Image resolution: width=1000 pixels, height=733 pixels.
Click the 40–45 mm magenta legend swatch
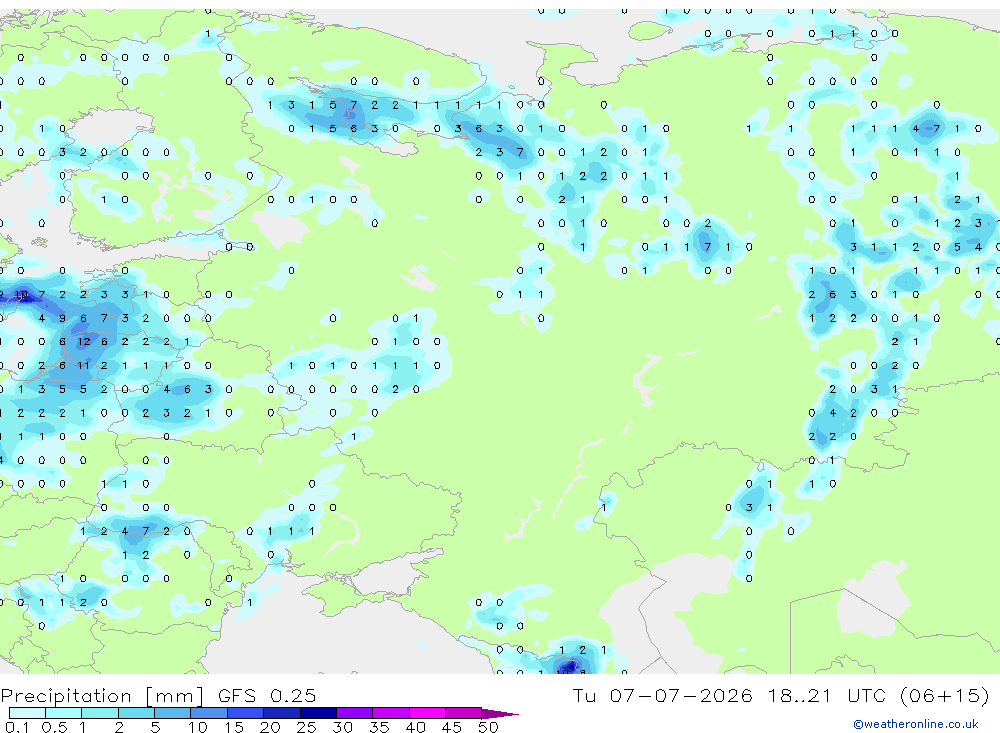coord(427,713)
